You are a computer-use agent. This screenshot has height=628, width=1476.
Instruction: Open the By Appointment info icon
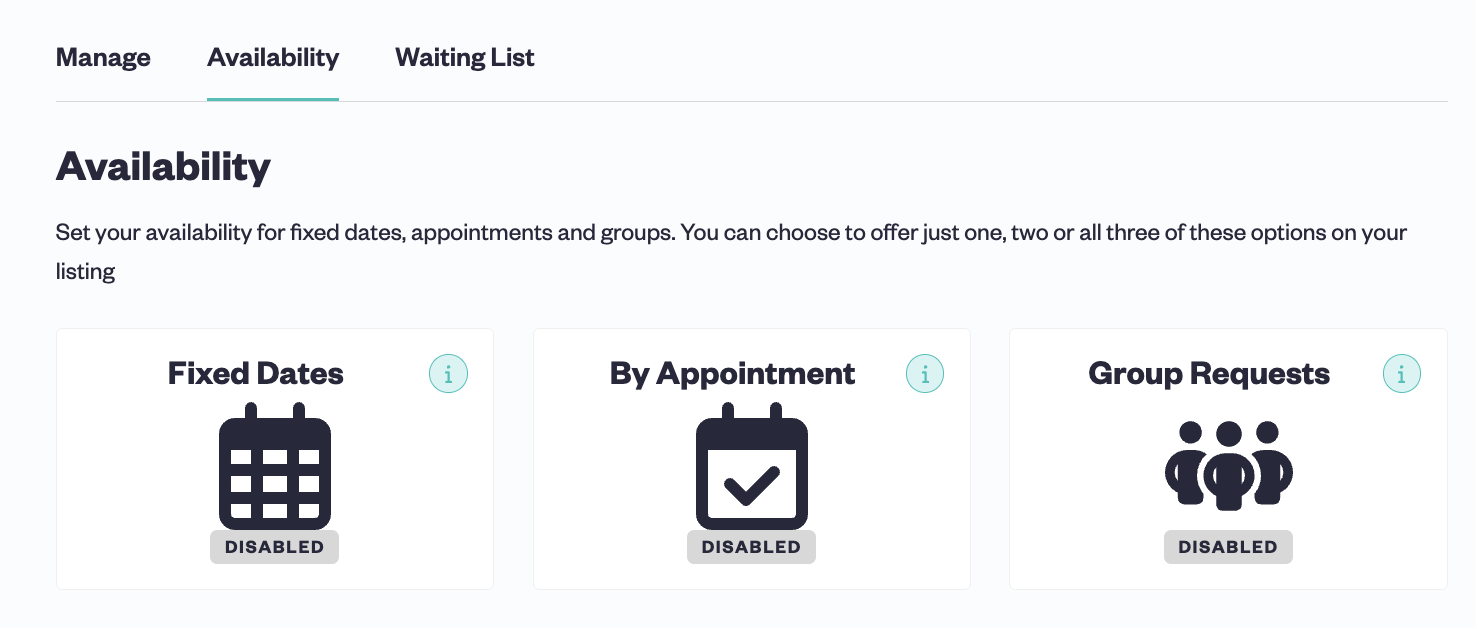pyautogui.click(x=925, y=375)
